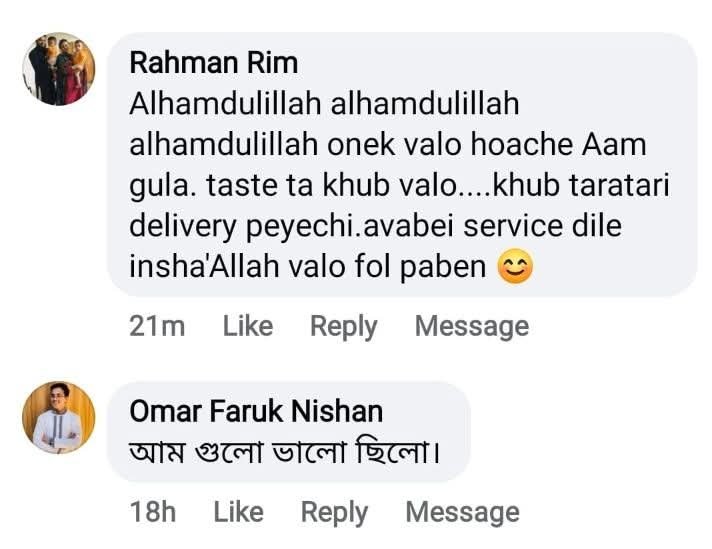
Task: Open Rahman Rim's profile picture
Action: 59,69
